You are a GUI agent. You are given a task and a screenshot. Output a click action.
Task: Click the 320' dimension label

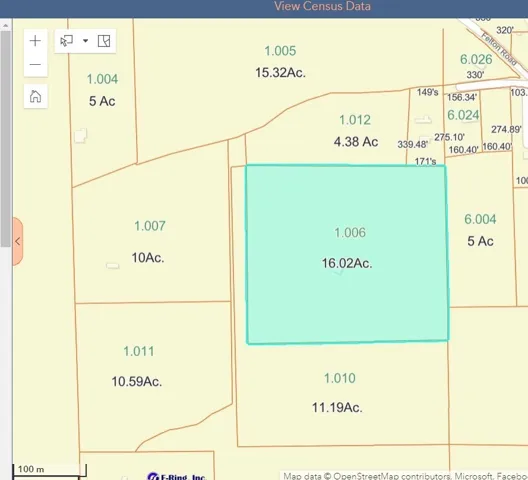[x=504, y=30]
